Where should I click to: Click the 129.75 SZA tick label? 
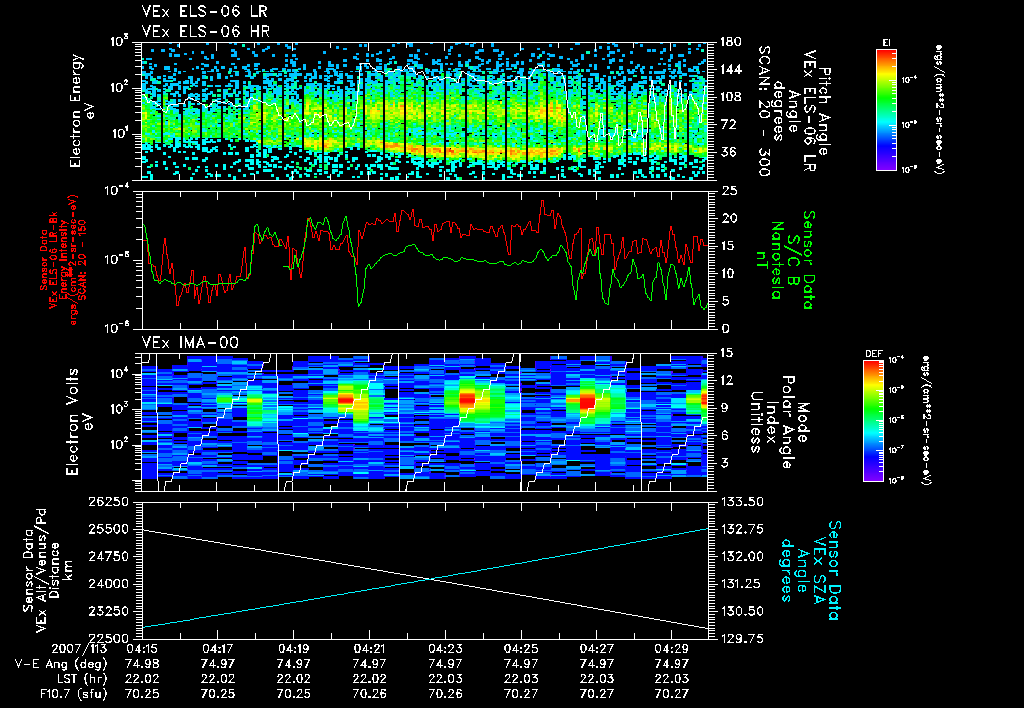pyautogui.click(x=742, y=638)
